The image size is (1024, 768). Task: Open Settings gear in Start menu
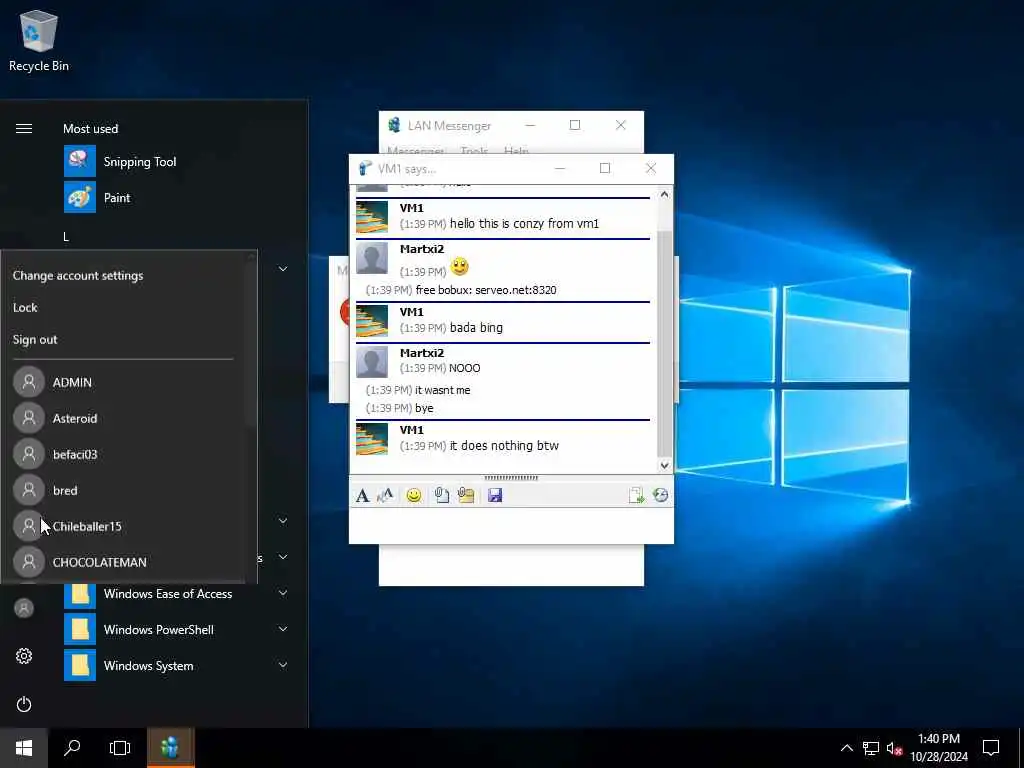[24, 656]
